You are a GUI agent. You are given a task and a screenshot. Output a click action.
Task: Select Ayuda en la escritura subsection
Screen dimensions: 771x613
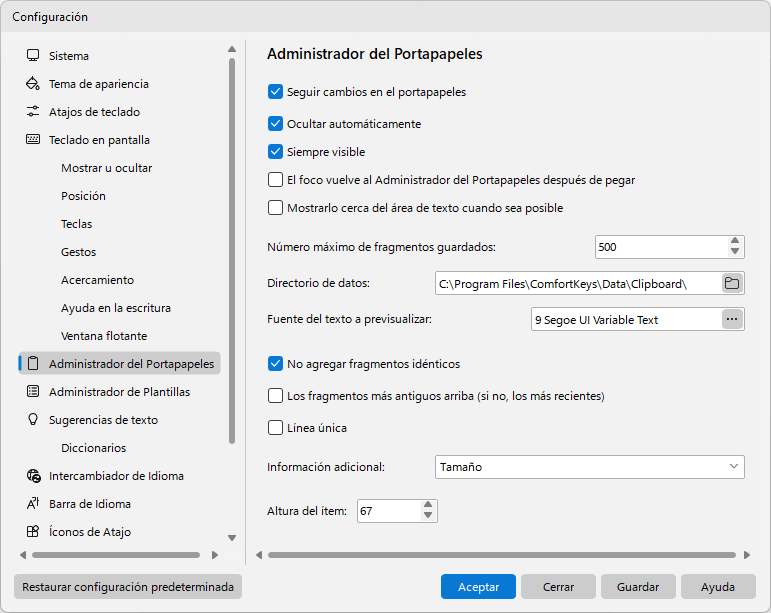(116, 308)
